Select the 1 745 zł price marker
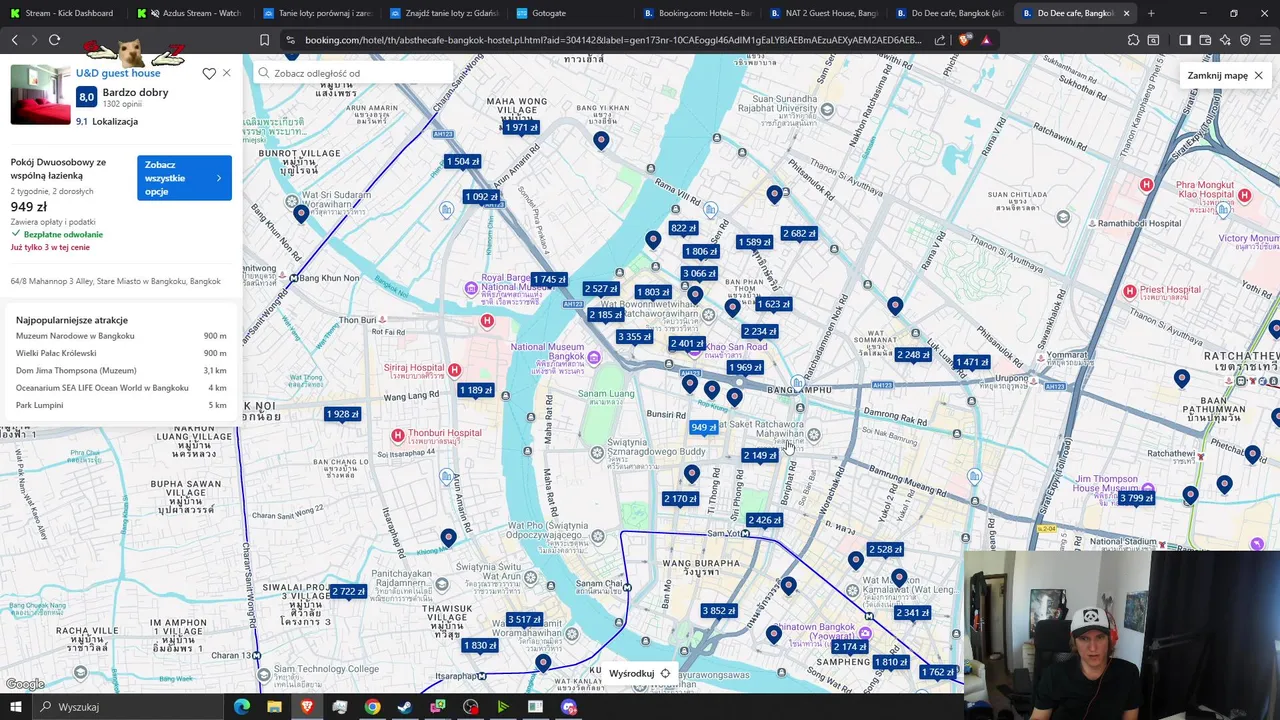1280x720 pixels. pyautogui.click(x=549, y=280)
